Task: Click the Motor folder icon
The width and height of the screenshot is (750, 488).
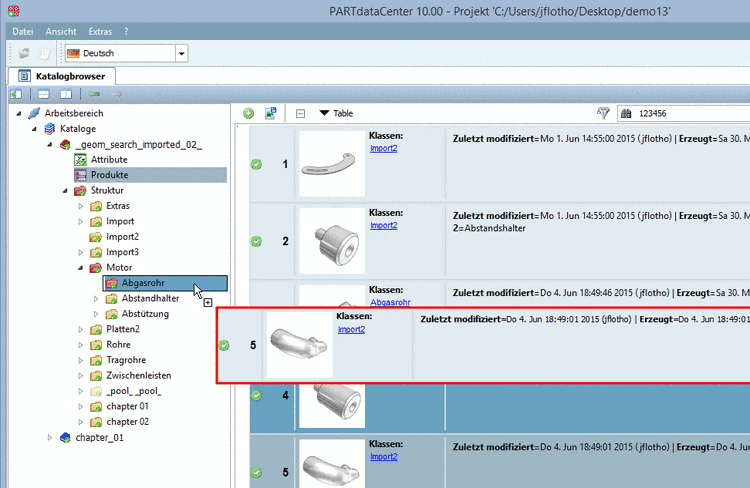Action: [x=96, y=267]
